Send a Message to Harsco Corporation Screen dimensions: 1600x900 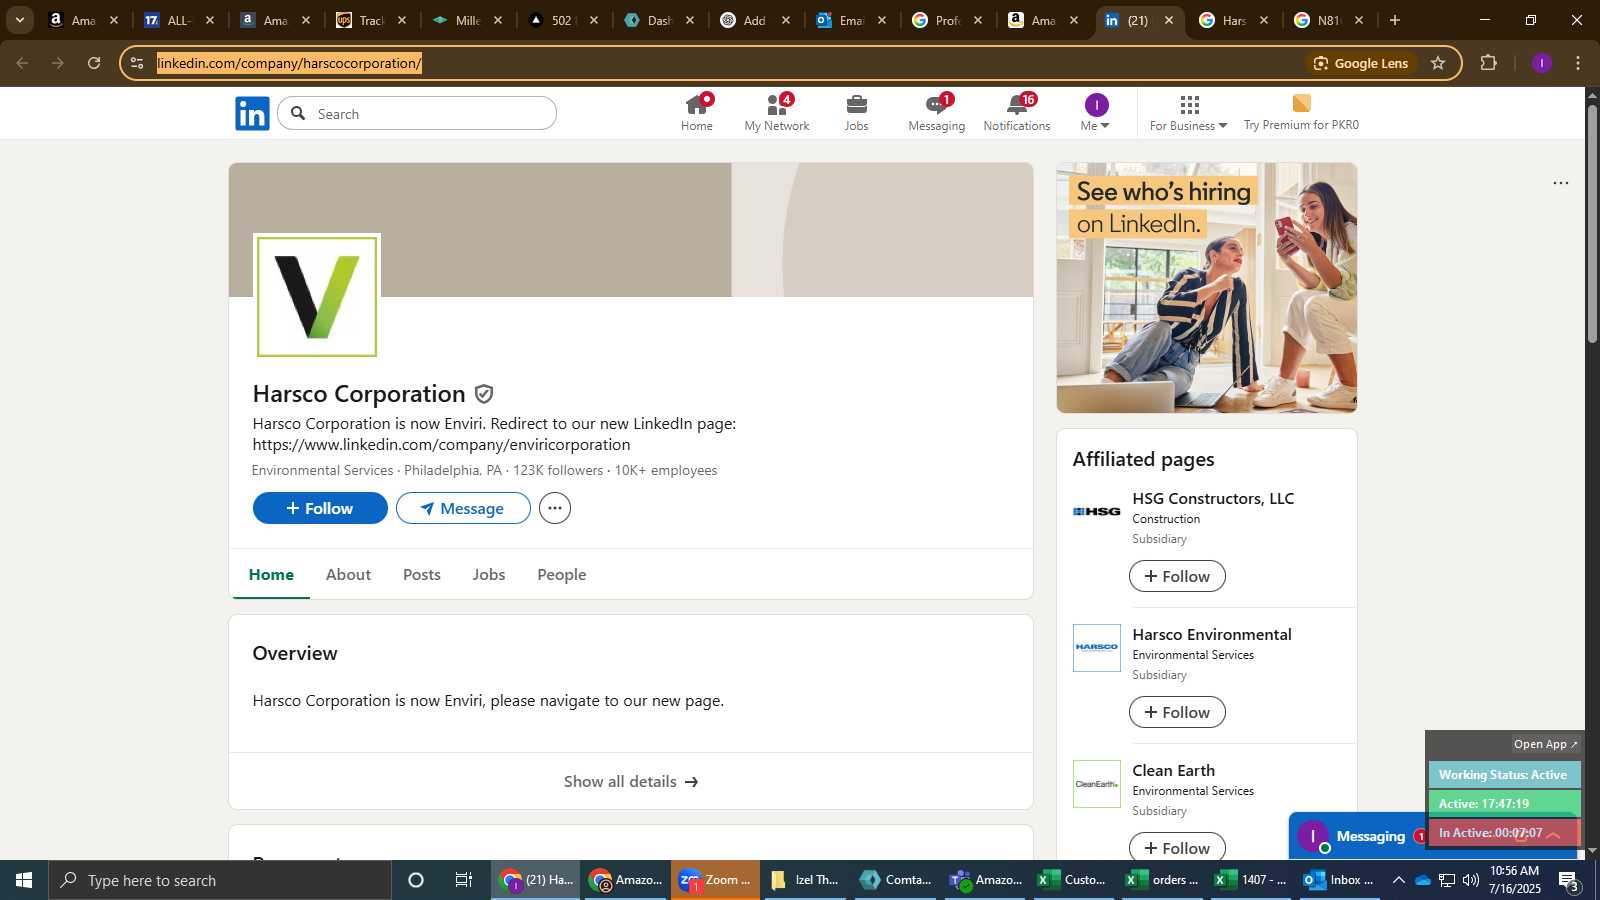click(463, 508)
